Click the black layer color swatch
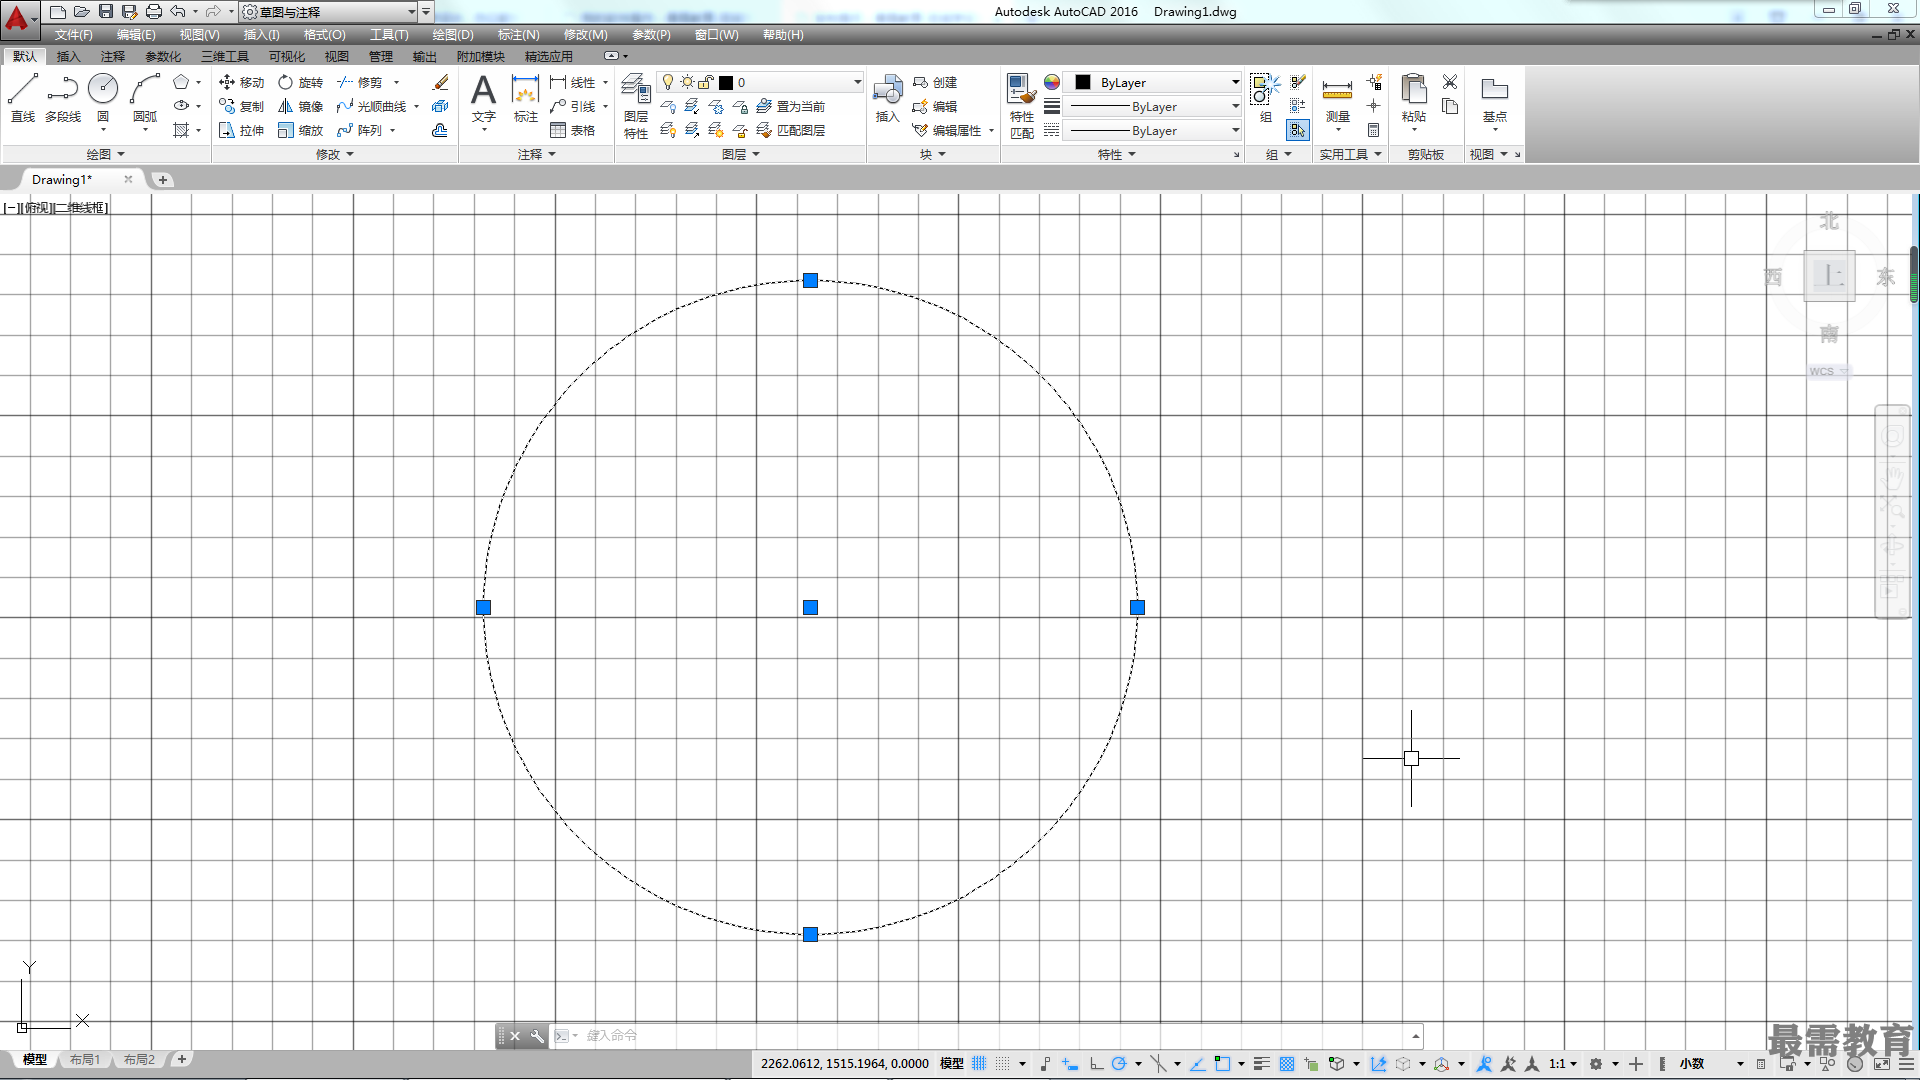Screen dimensions: 1920x1080 (726, 83)
